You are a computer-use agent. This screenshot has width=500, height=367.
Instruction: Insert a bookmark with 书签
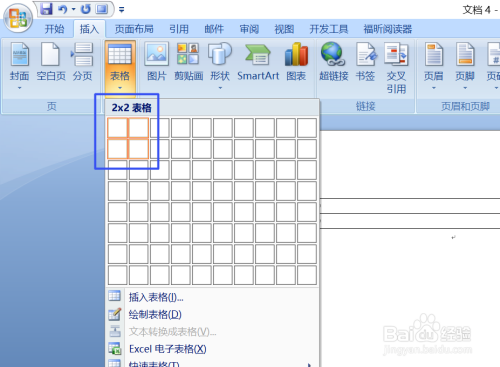[x=365, y=62]
